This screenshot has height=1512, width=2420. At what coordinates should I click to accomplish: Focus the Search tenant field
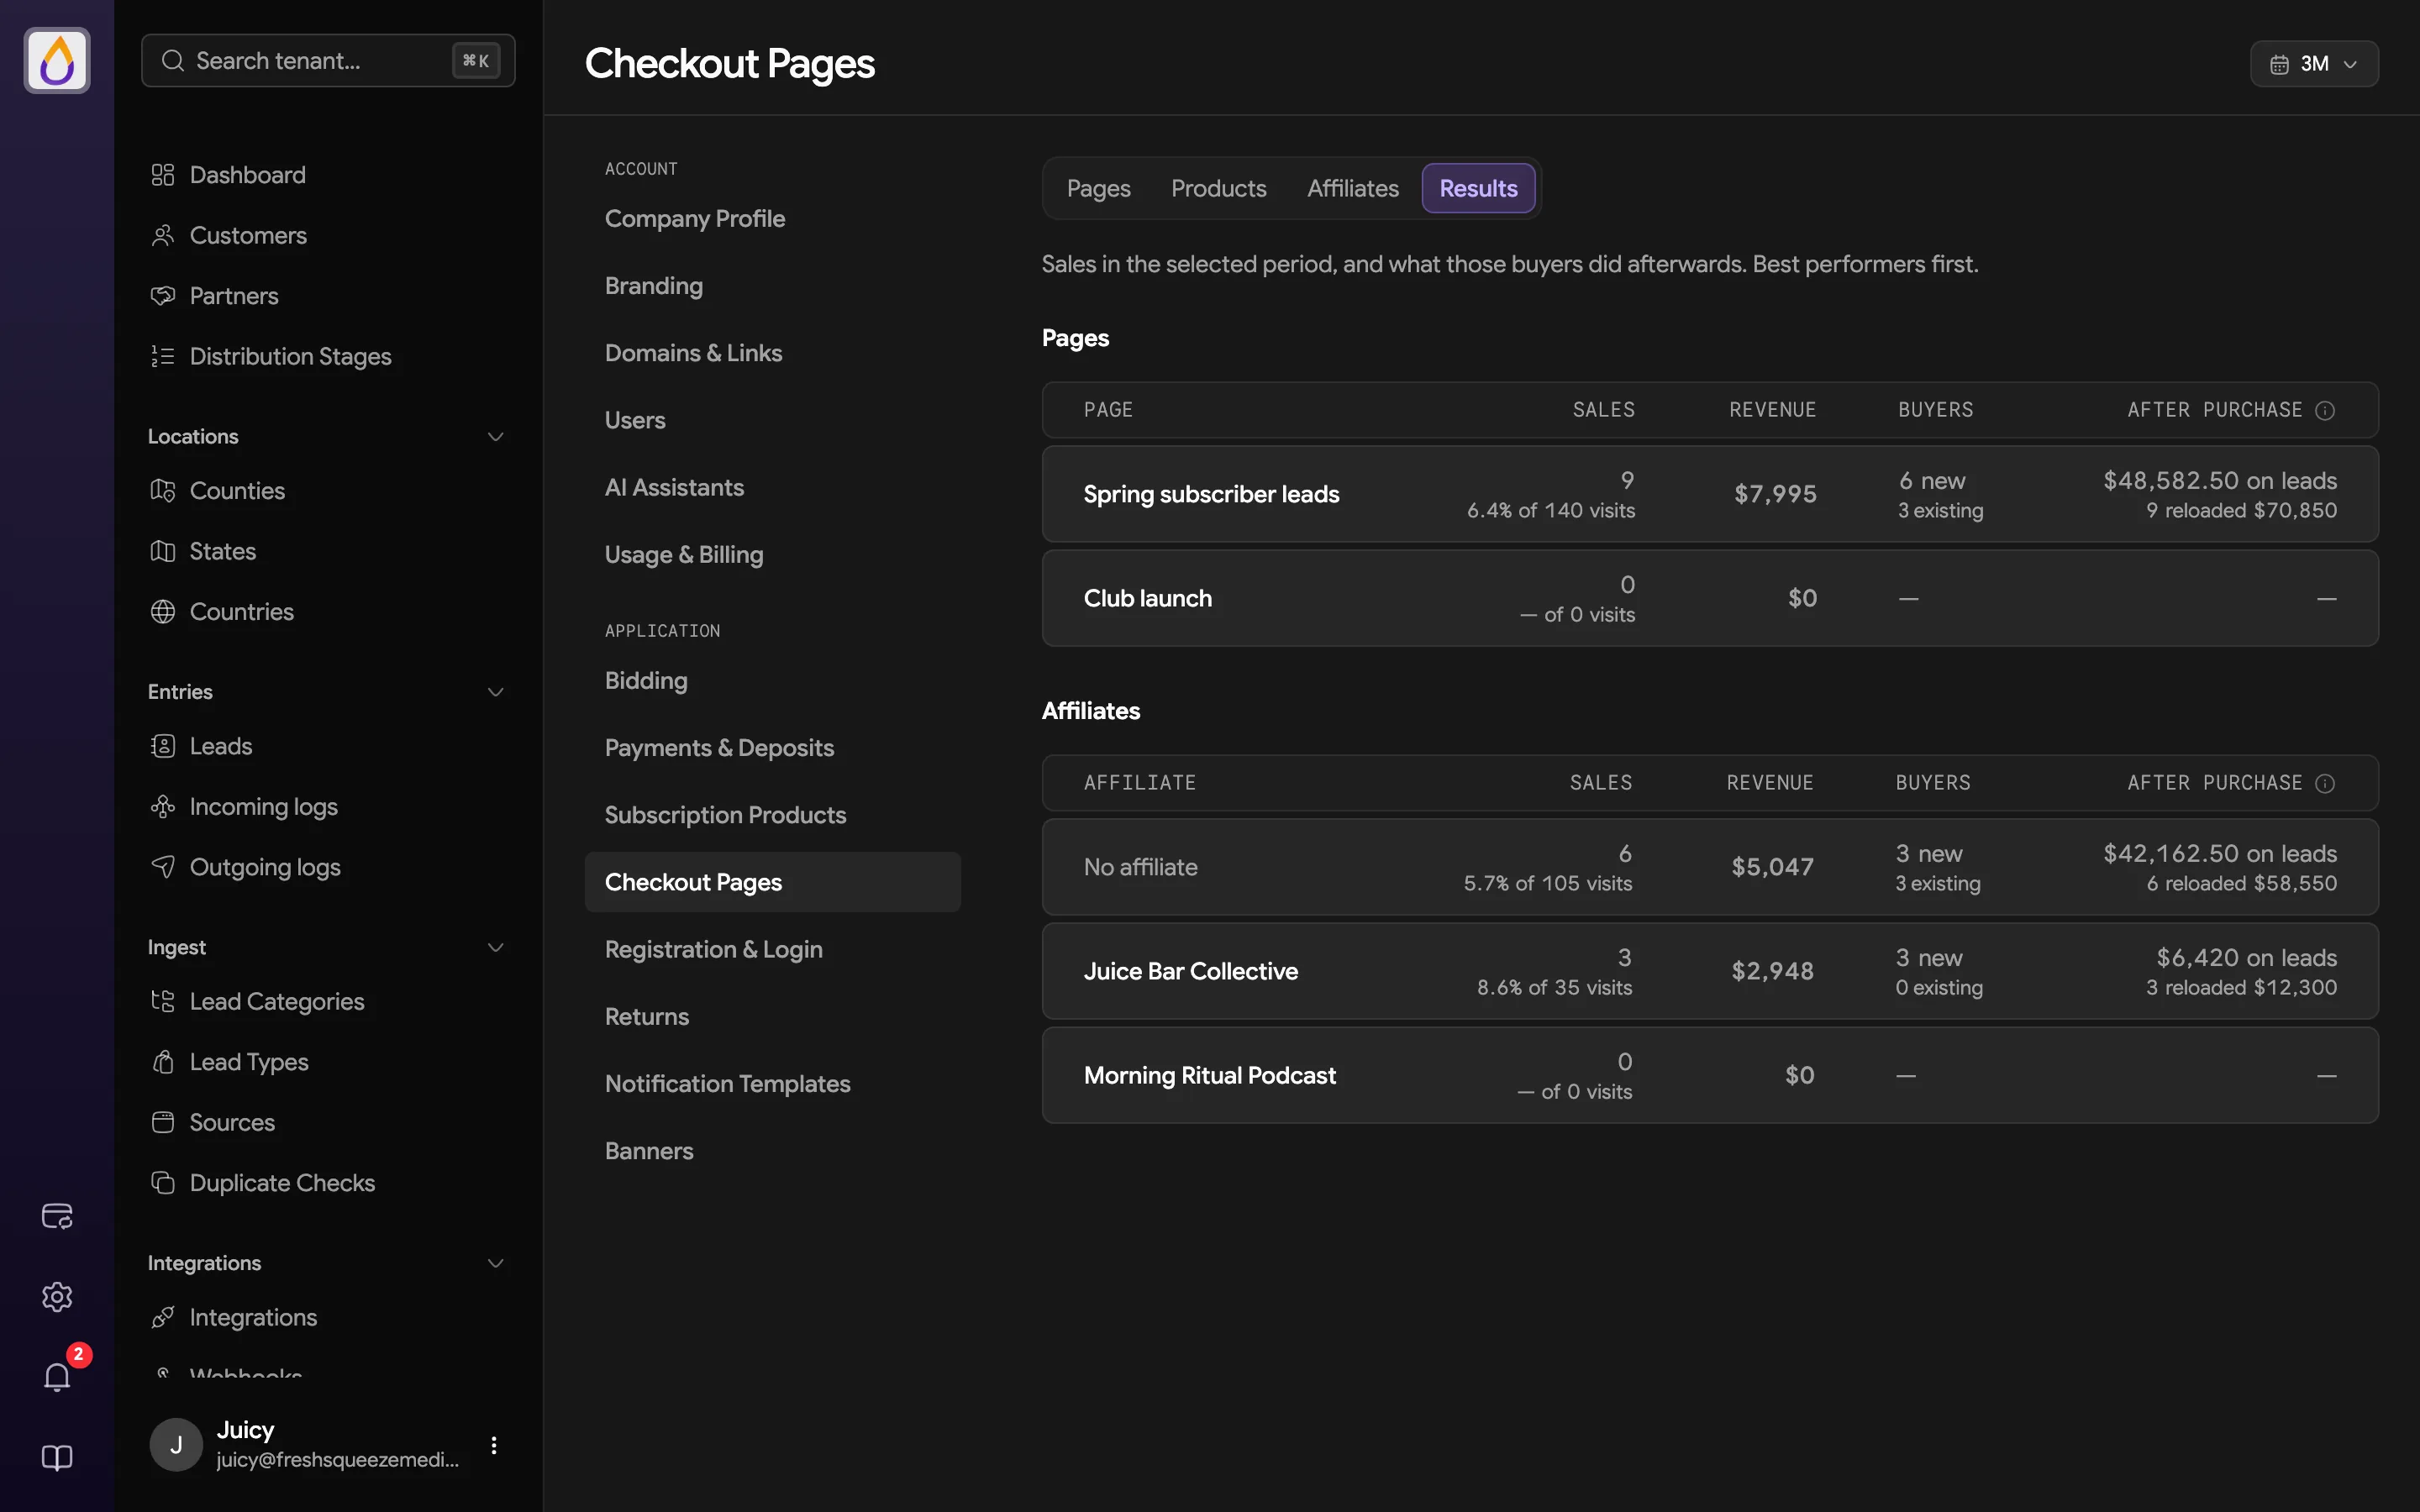[328, 61]
